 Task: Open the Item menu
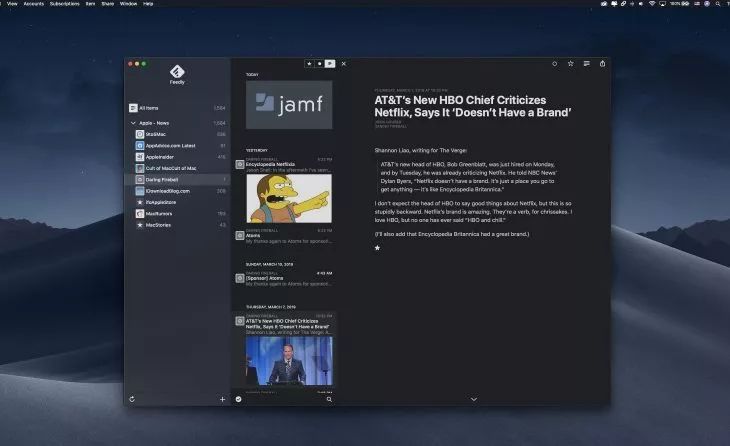90,3
